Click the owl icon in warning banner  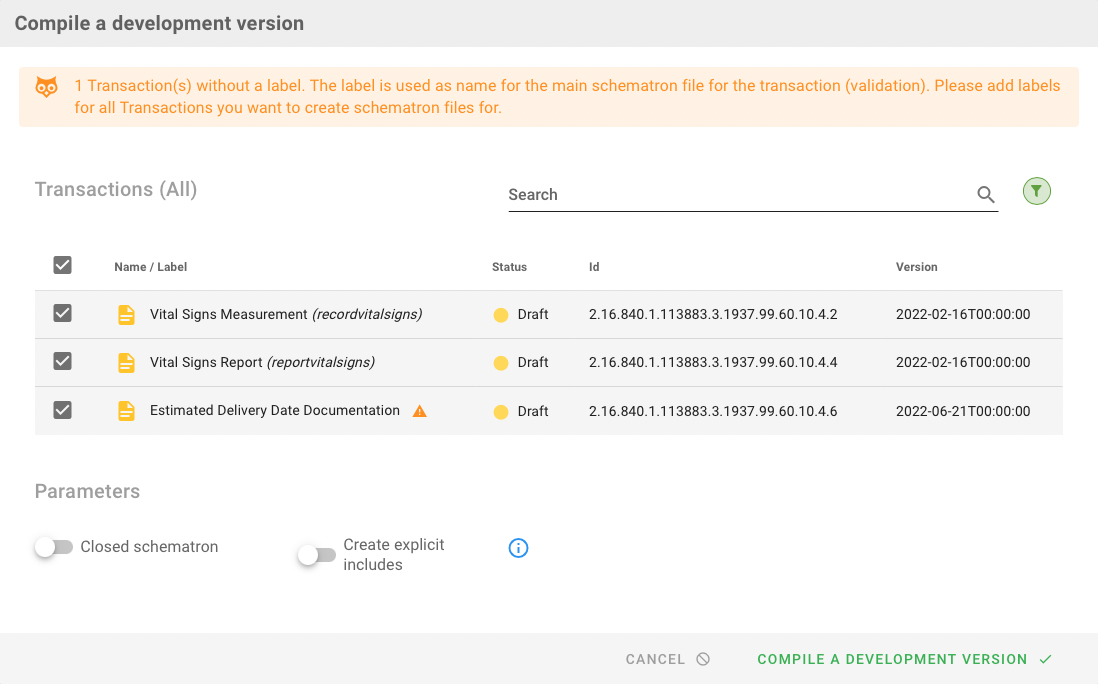[x=47, y=87]
